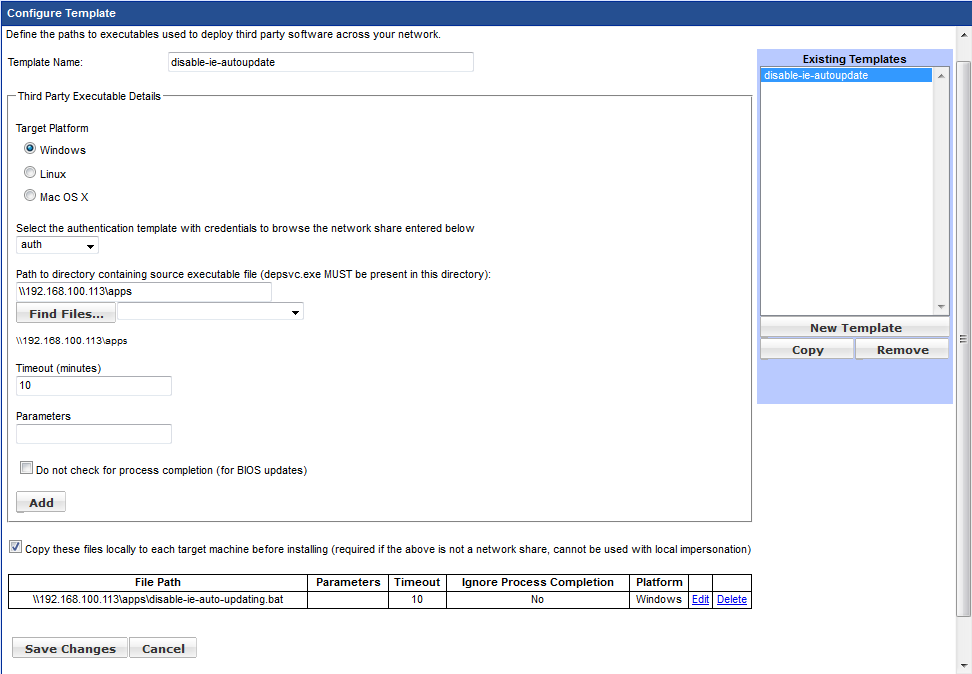Image resolution: width=972 pixels, height=674 pixels.
Task: Cancel the template configuration
Action: pos(163,648)
